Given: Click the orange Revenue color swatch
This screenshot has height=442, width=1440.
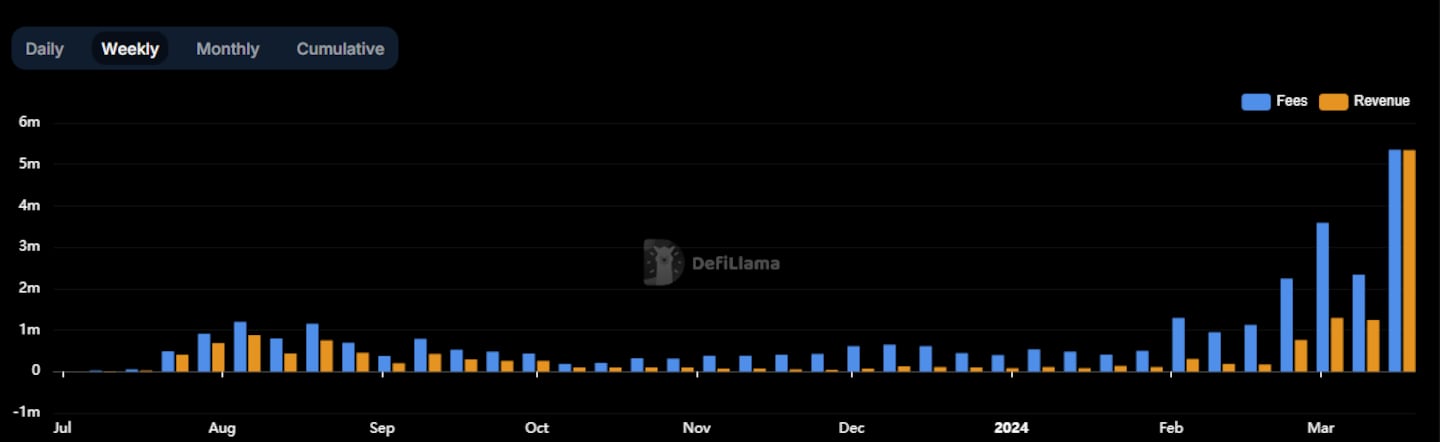Looking at the screenshot, I should (x=1333, y=101).
